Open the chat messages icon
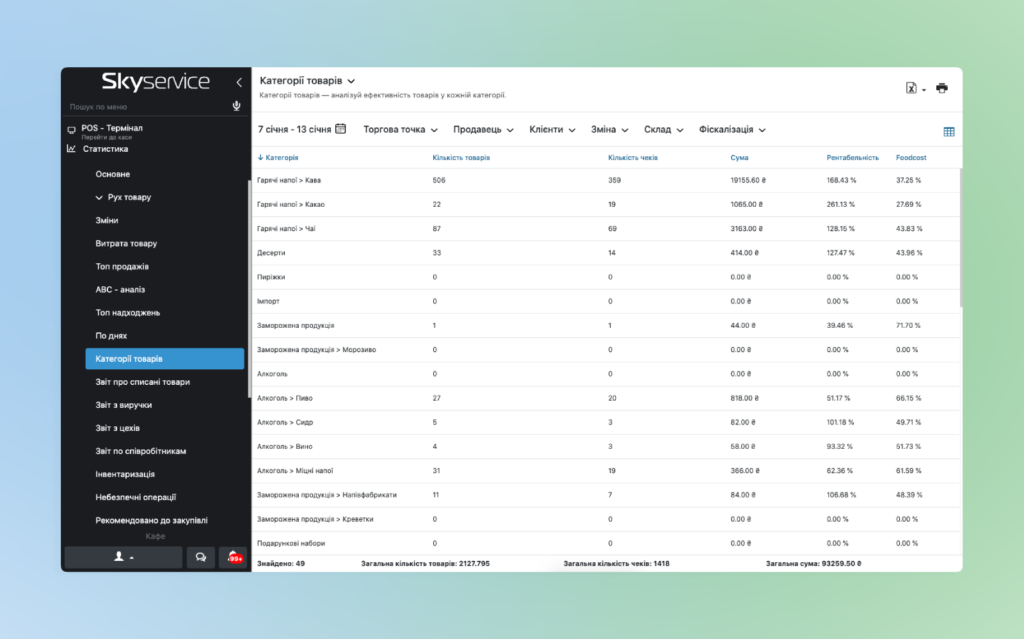Screen dimensions: 1024x639 click(x=201, y=557)
